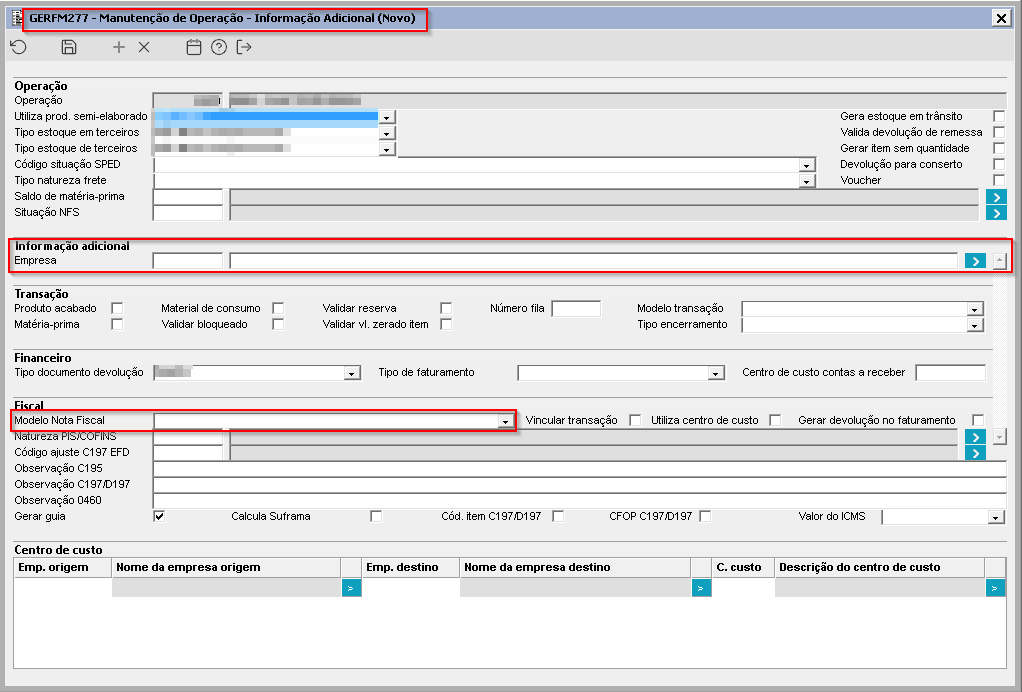Check Matéria-prima checkbox
Image resolution: width=1022 pixels, height=692 pixels.
point(117,324)
